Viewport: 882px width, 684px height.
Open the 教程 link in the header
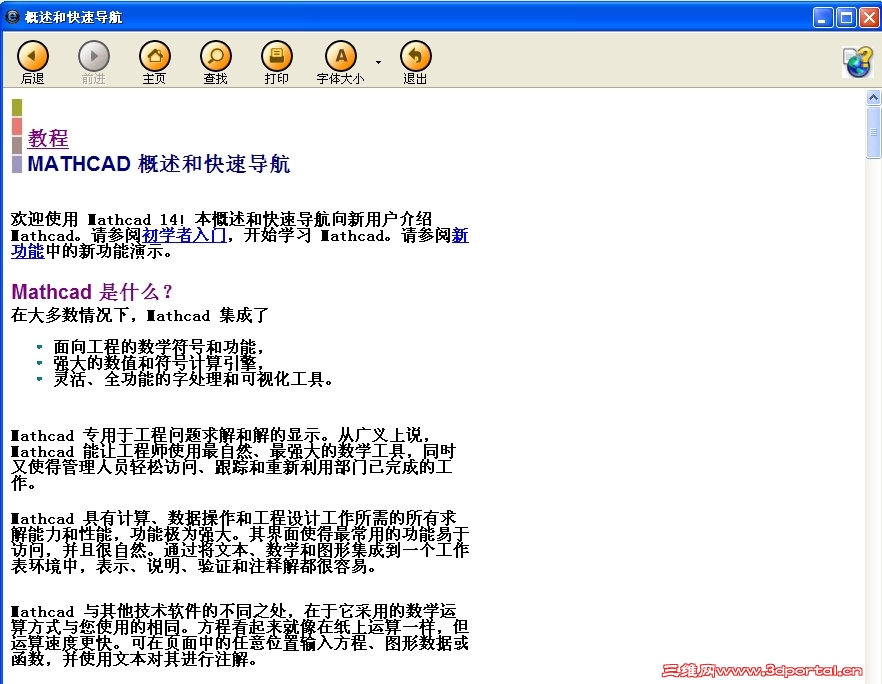click(48, 138)
